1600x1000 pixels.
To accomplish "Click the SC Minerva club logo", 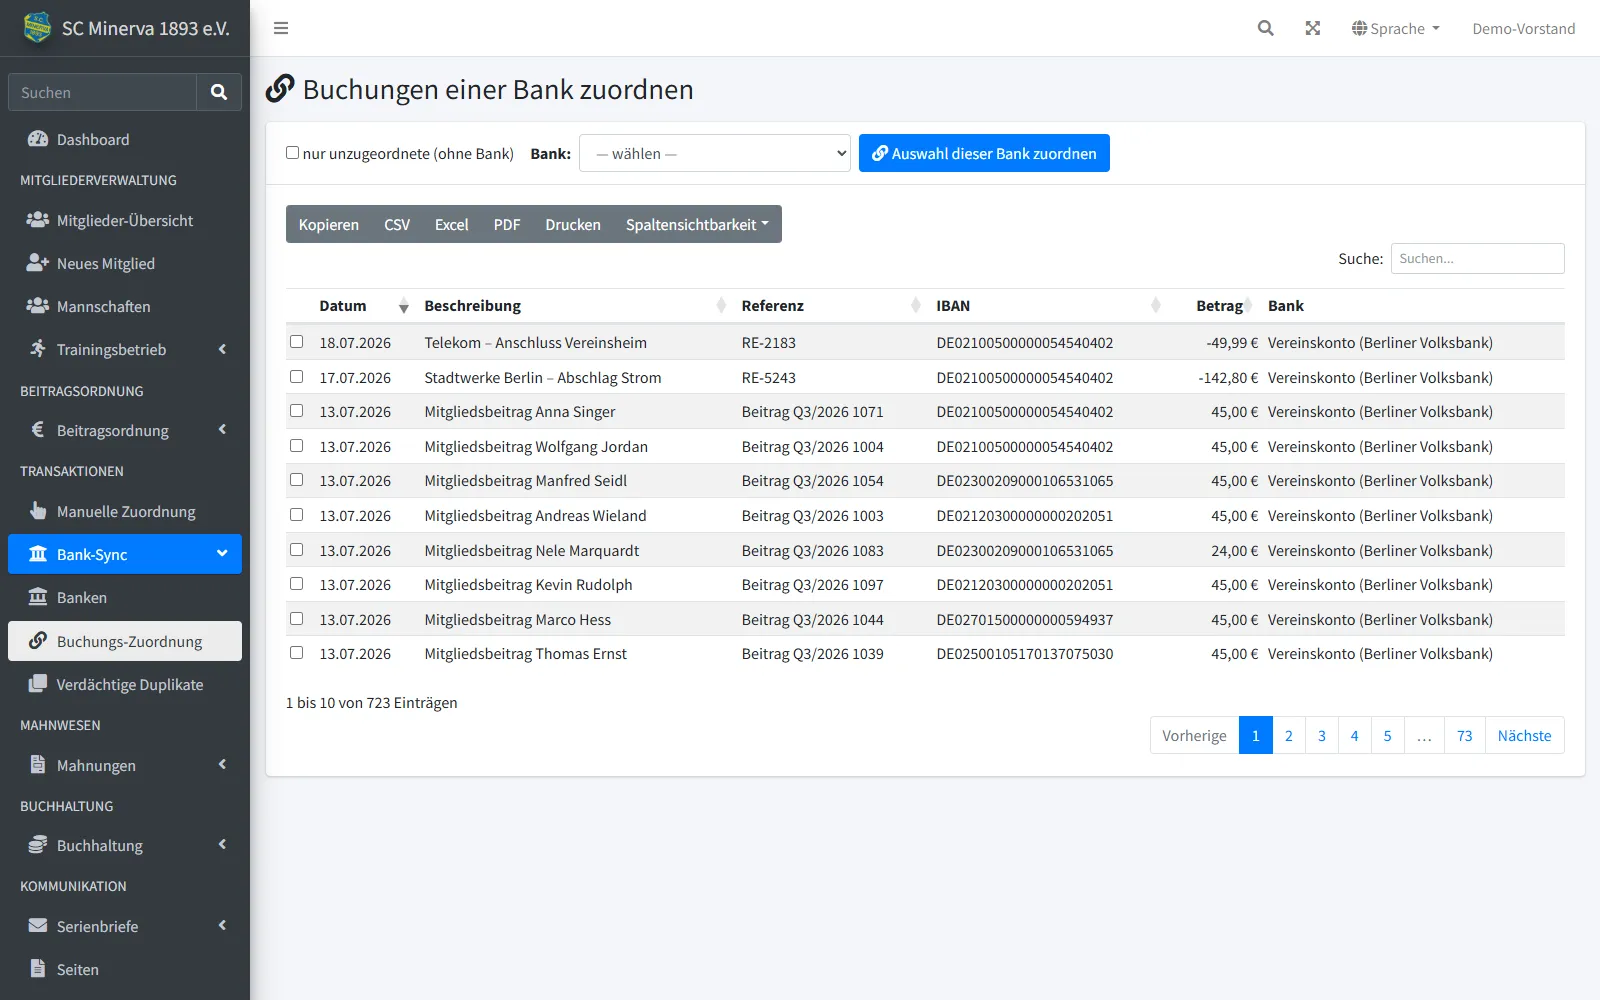I will [x=37, y=28].
